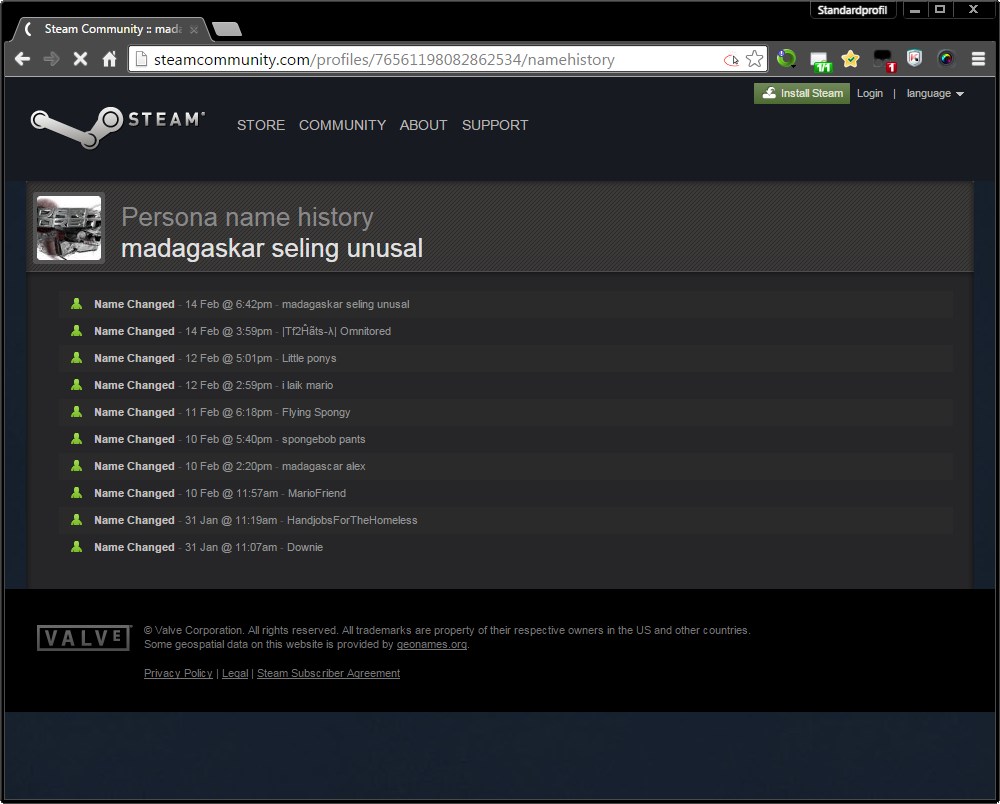Open the green circular extension icon
The height and width of the screenshot is (804, 1000).
pyautogui.click(x=786, y=59)
